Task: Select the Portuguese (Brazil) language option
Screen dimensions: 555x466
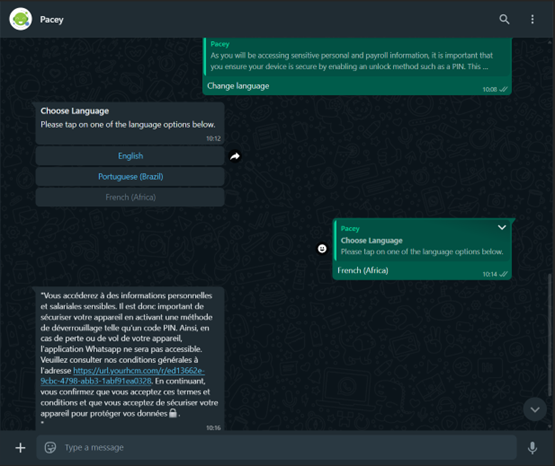Action: pos(130,177)
